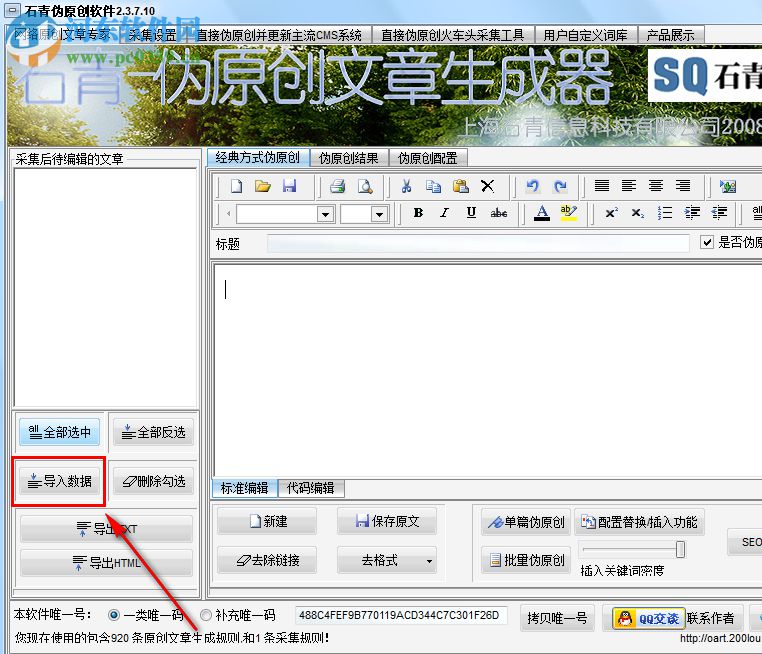
Task: Print with the printer toolbar icon
Action: click(x=338, y=186)
